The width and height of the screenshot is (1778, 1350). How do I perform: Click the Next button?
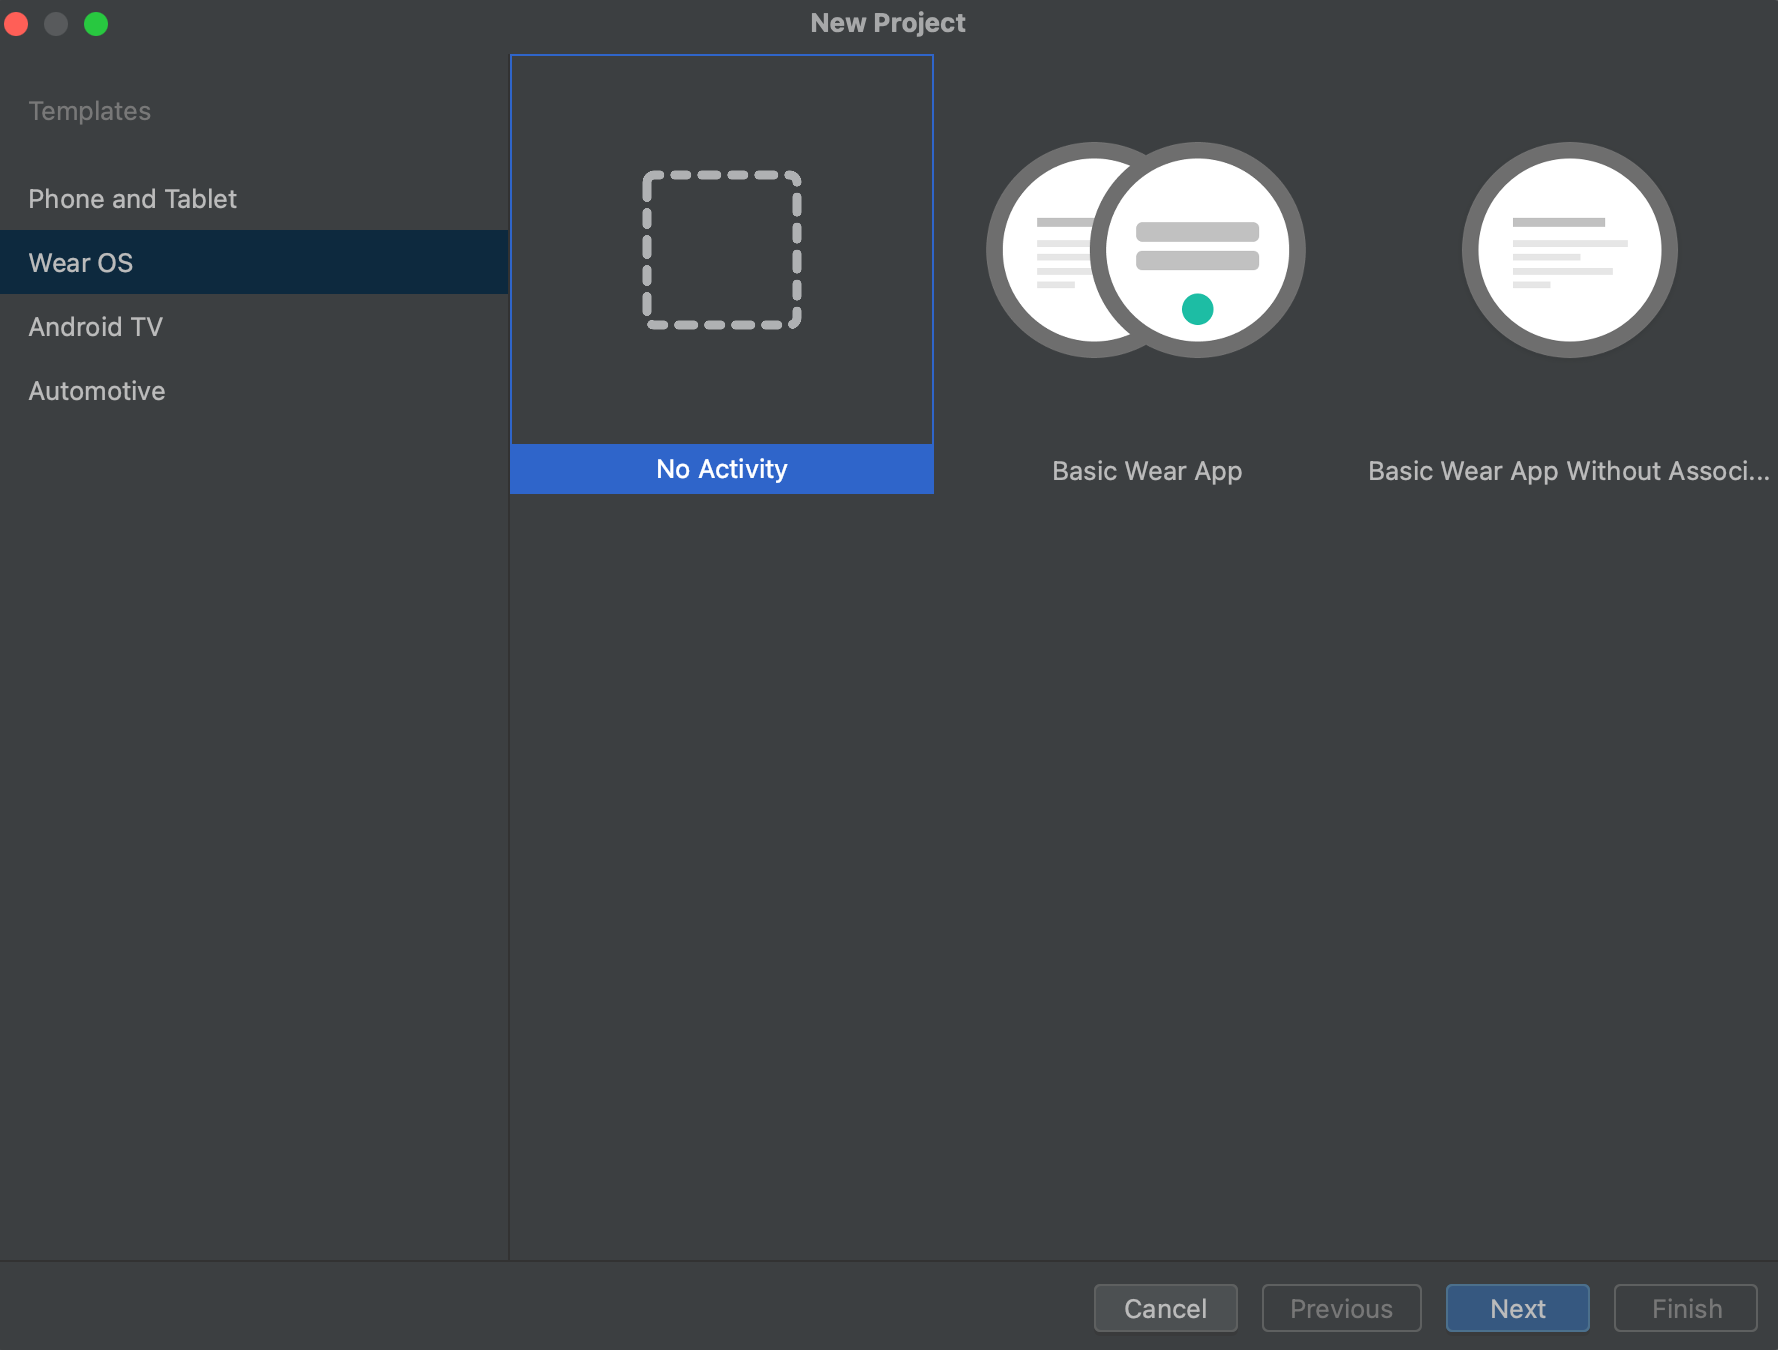tap(1518, 1308)
